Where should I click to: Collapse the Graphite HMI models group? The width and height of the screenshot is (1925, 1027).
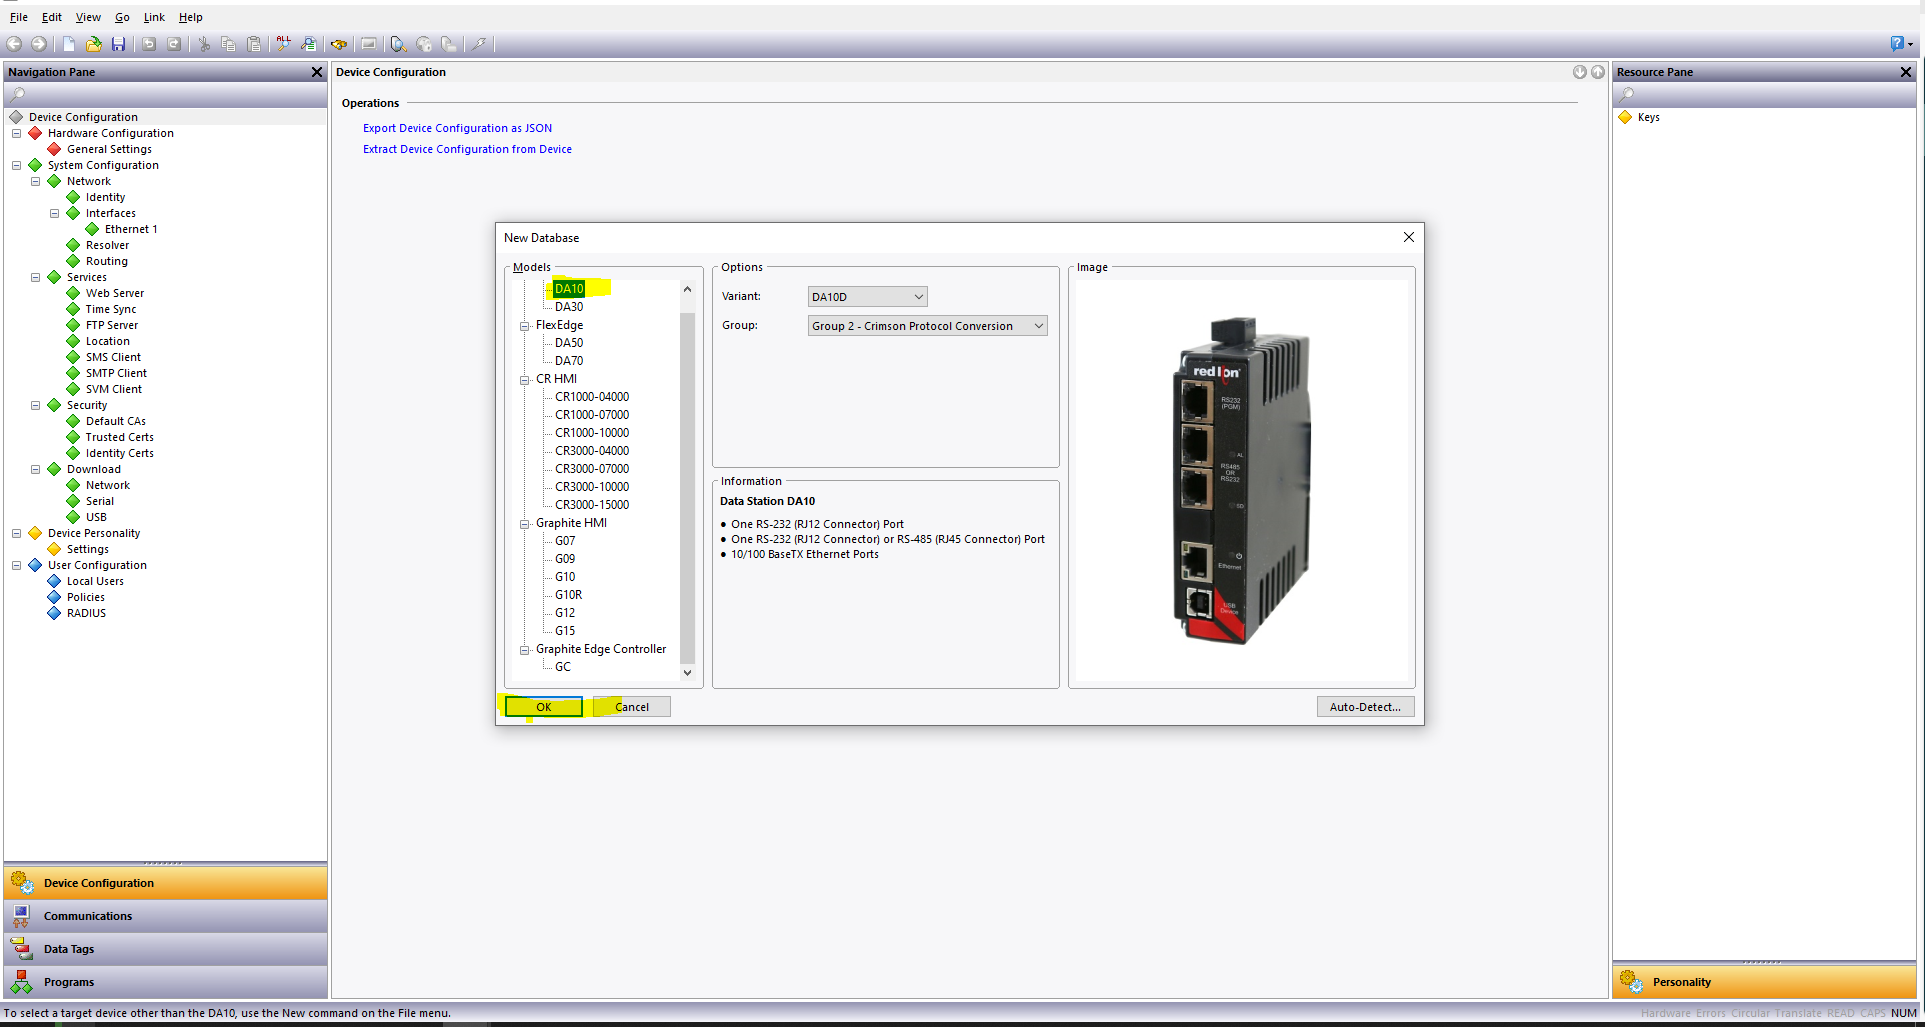pos(524,524)
